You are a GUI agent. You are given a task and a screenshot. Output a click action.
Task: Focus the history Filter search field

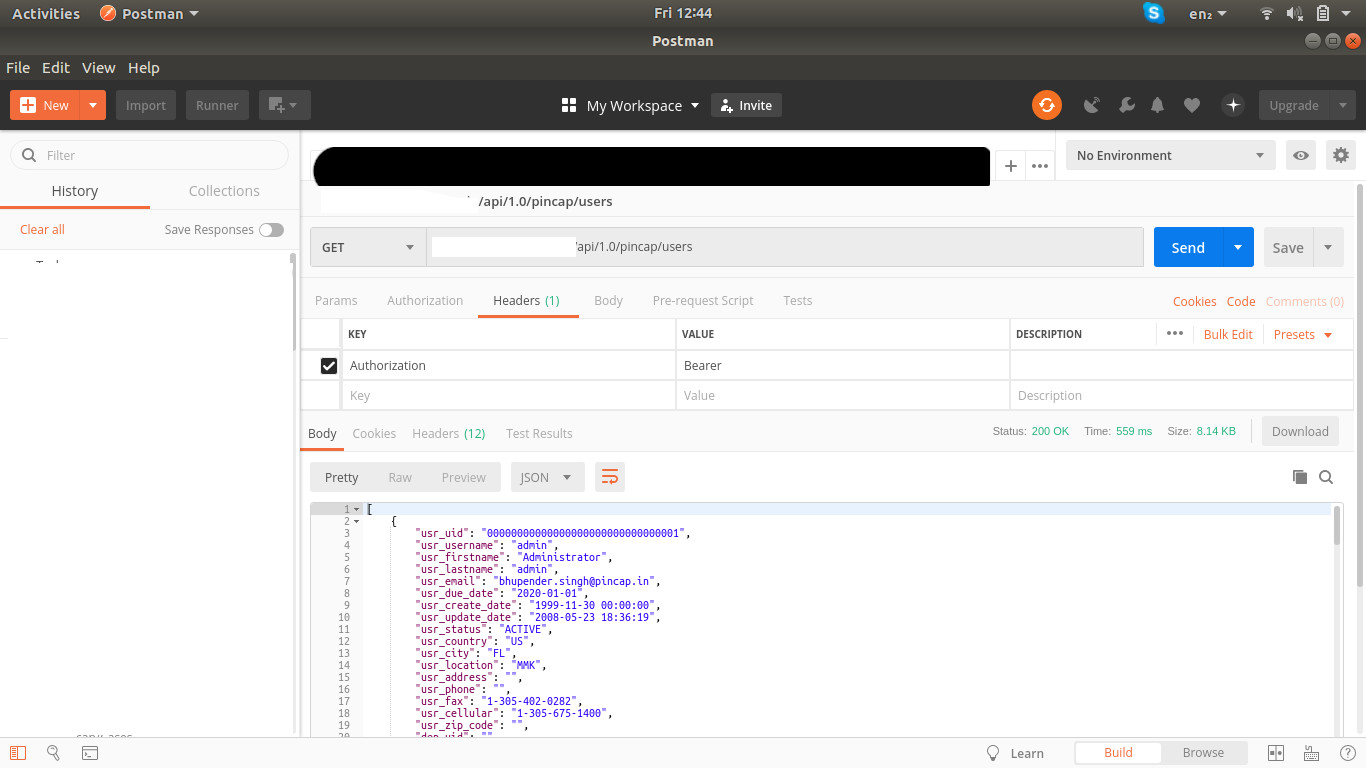click(149, 155)
